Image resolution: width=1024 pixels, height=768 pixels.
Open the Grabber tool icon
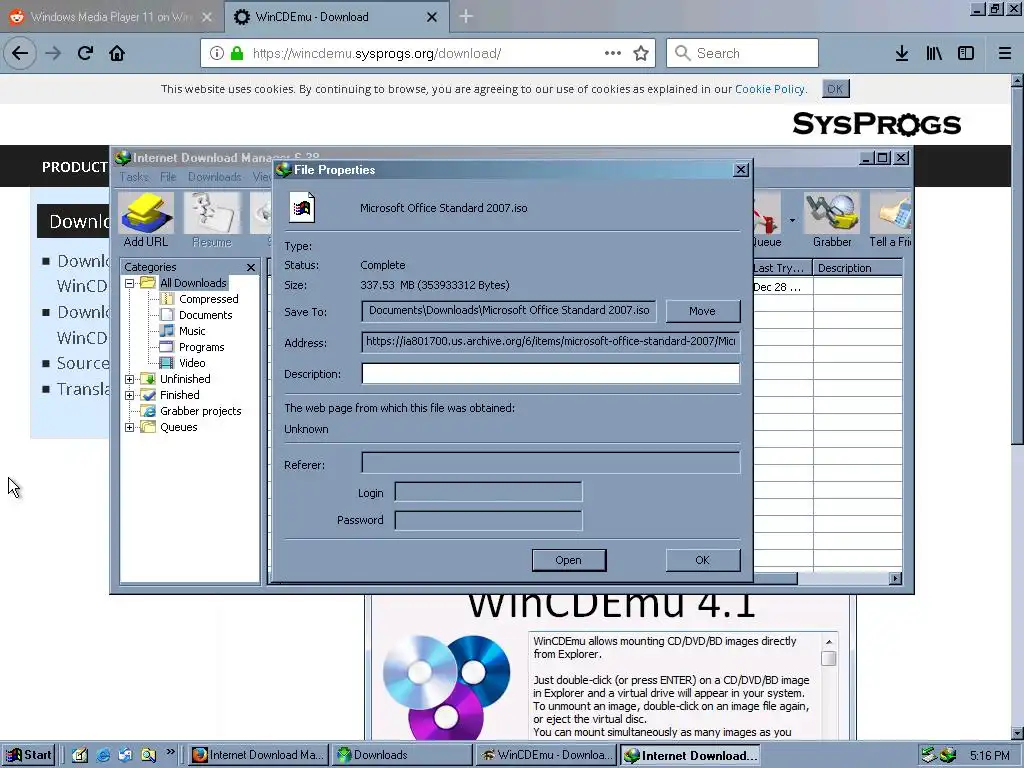[x=831, y=220]
